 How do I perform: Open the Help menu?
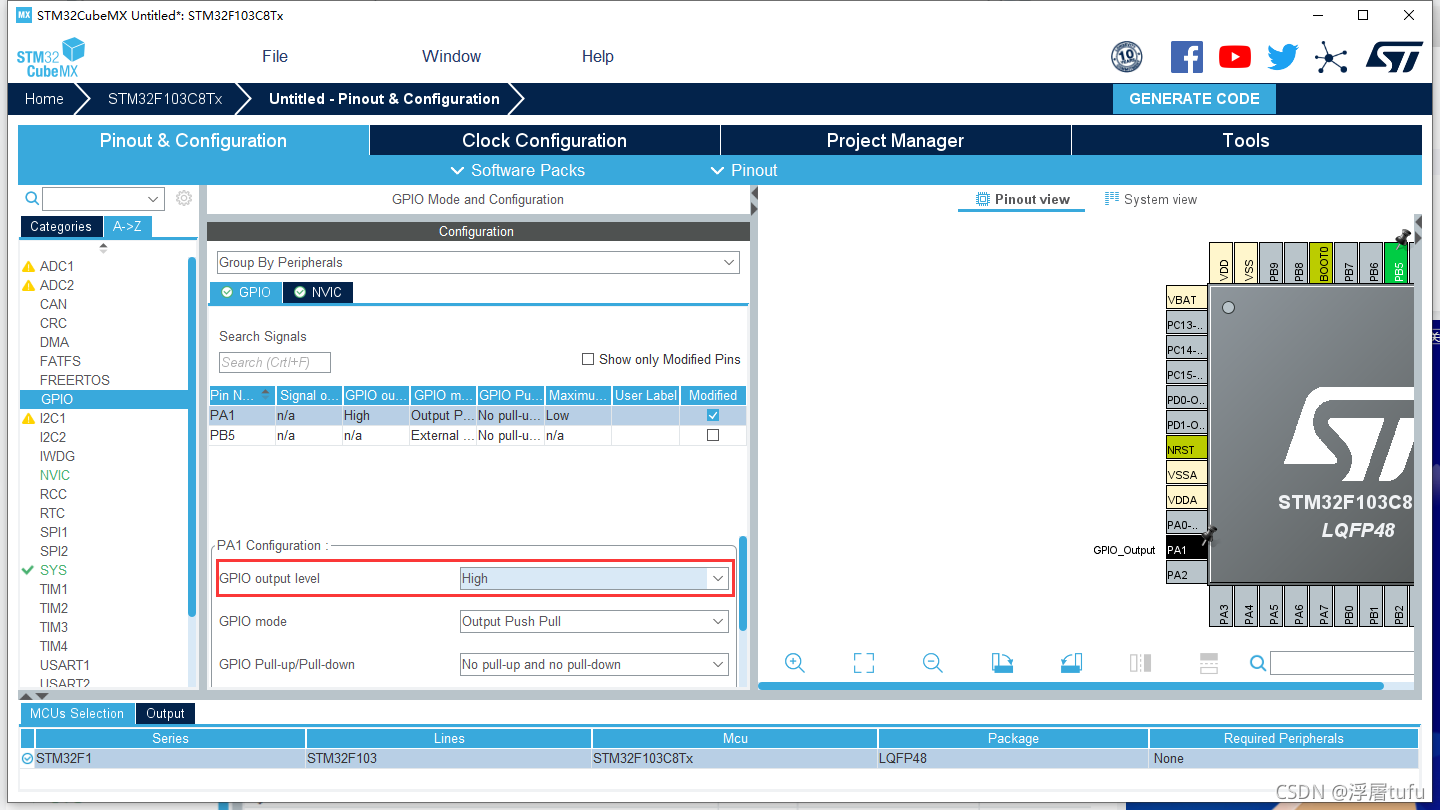pos(598,56)
